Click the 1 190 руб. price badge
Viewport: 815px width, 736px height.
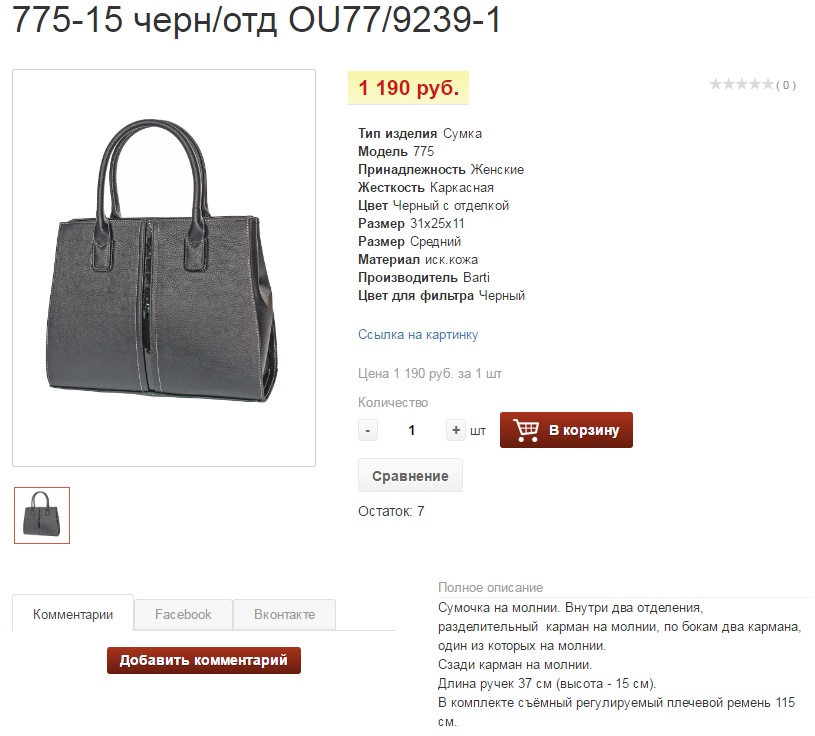(409, 88)
